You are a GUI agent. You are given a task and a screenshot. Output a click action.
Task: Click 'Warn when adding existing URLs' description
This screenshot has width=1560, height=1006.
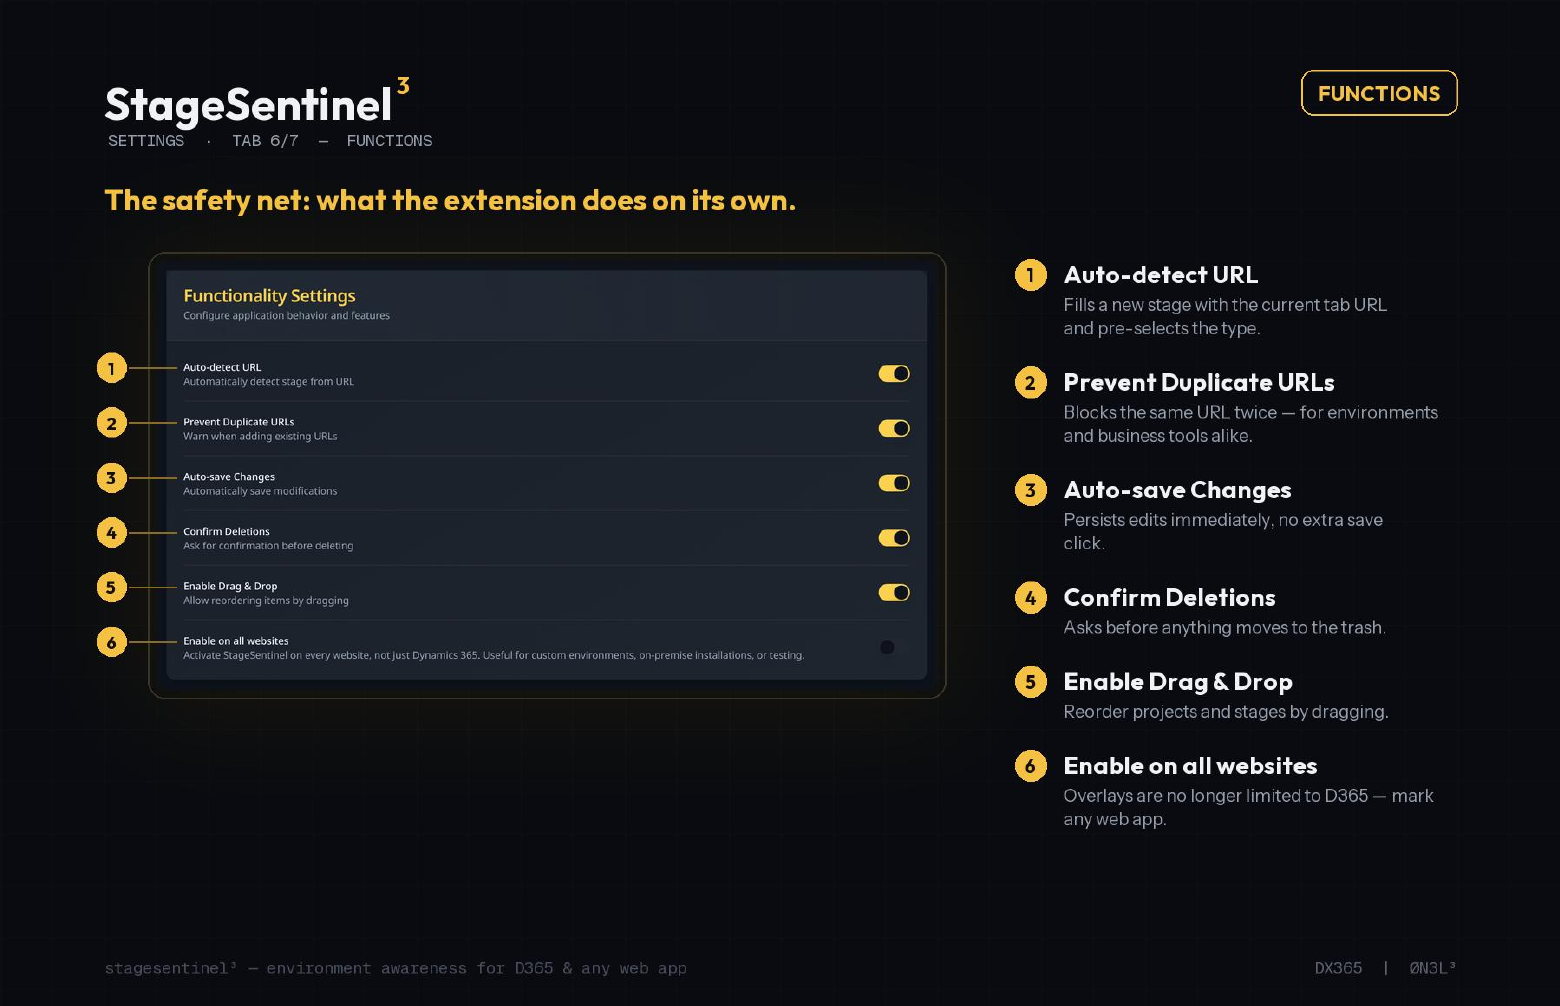click(260, 436)
